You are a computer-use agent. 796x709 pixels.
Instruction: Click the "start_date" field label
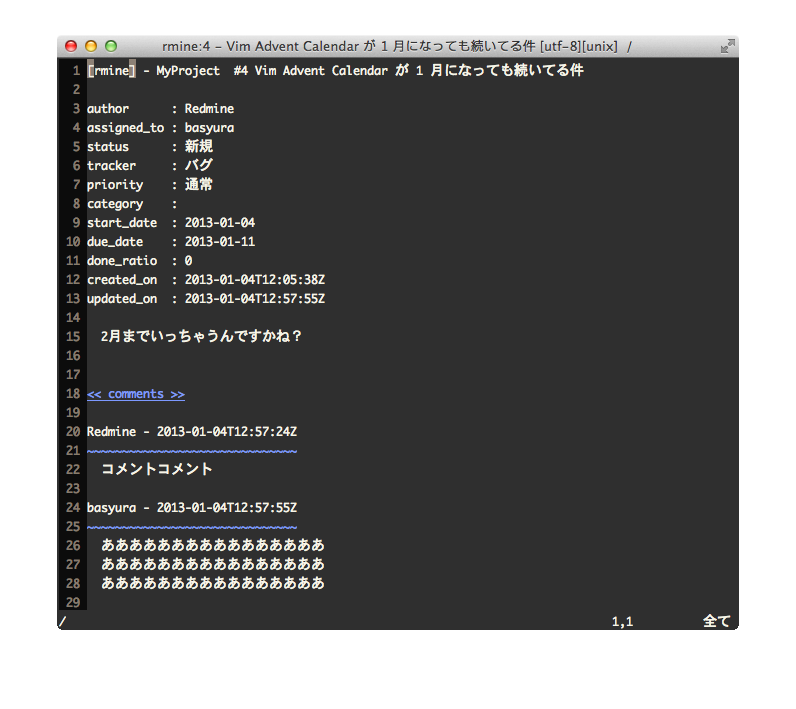coord(122,223)
